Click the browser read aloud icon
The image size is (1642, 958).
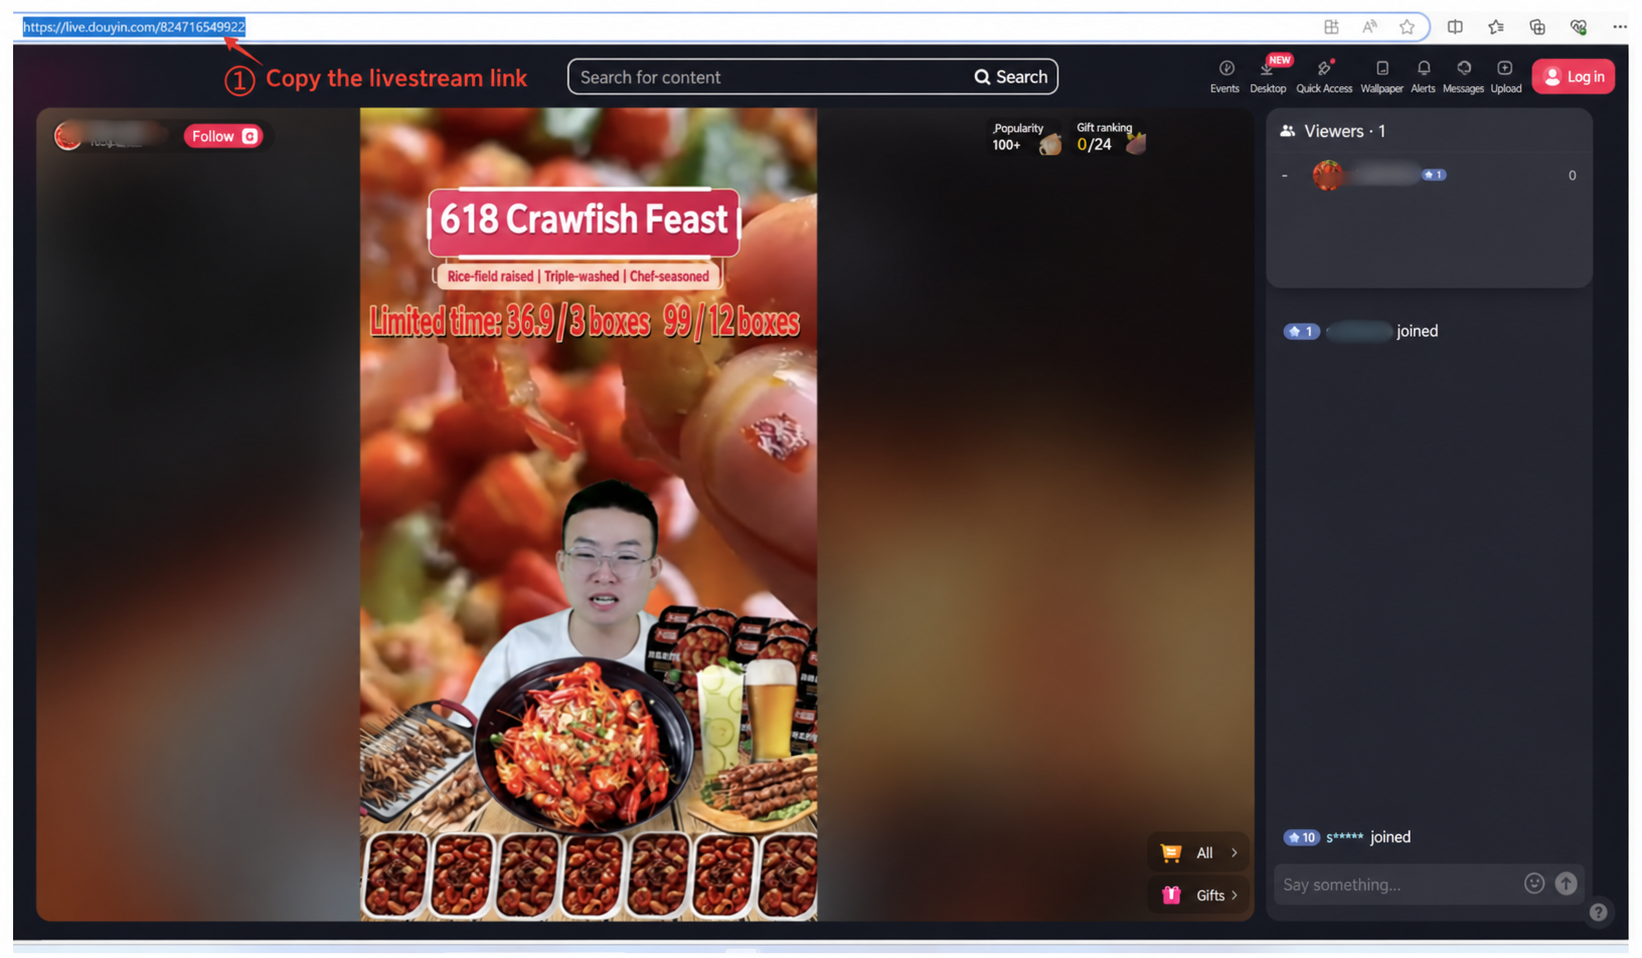[1369, 27]
